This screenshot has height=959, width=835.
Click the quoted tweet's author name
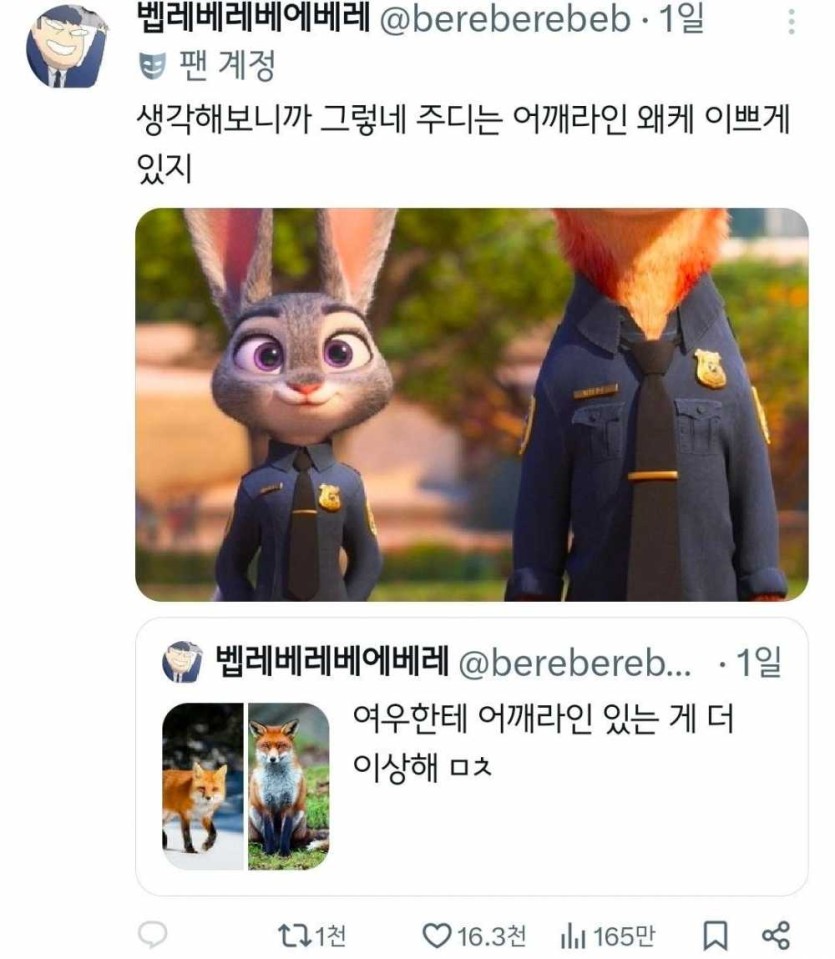332,661
